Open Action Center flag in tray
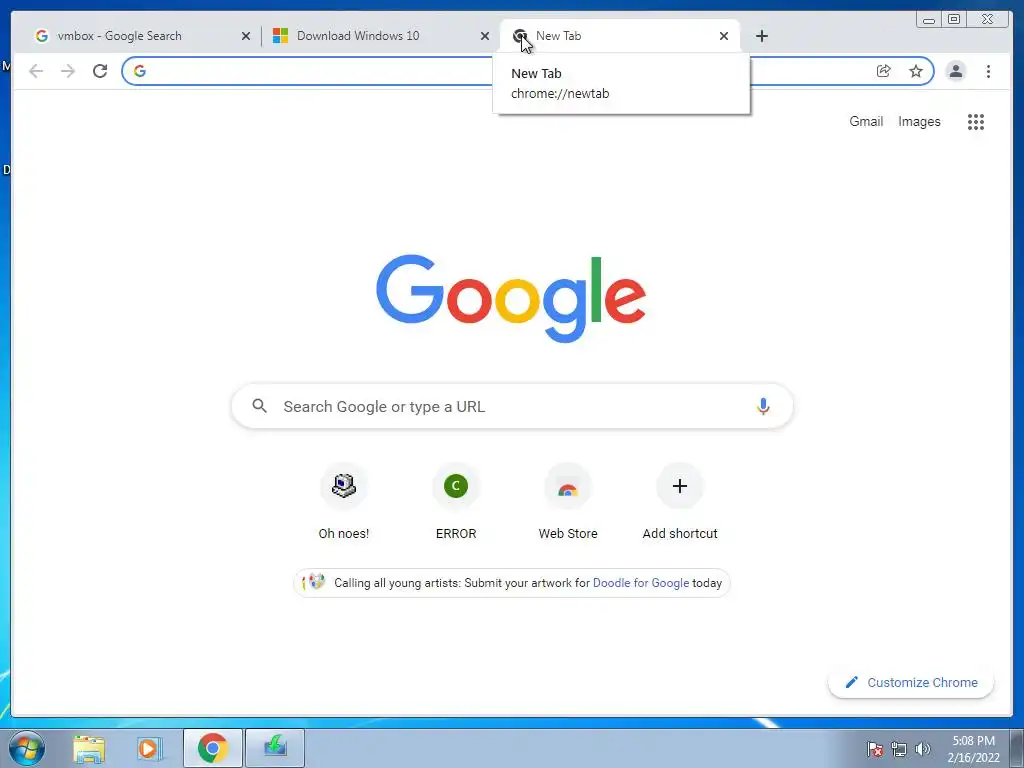1024x768 pixels. [x=874, y=749]
